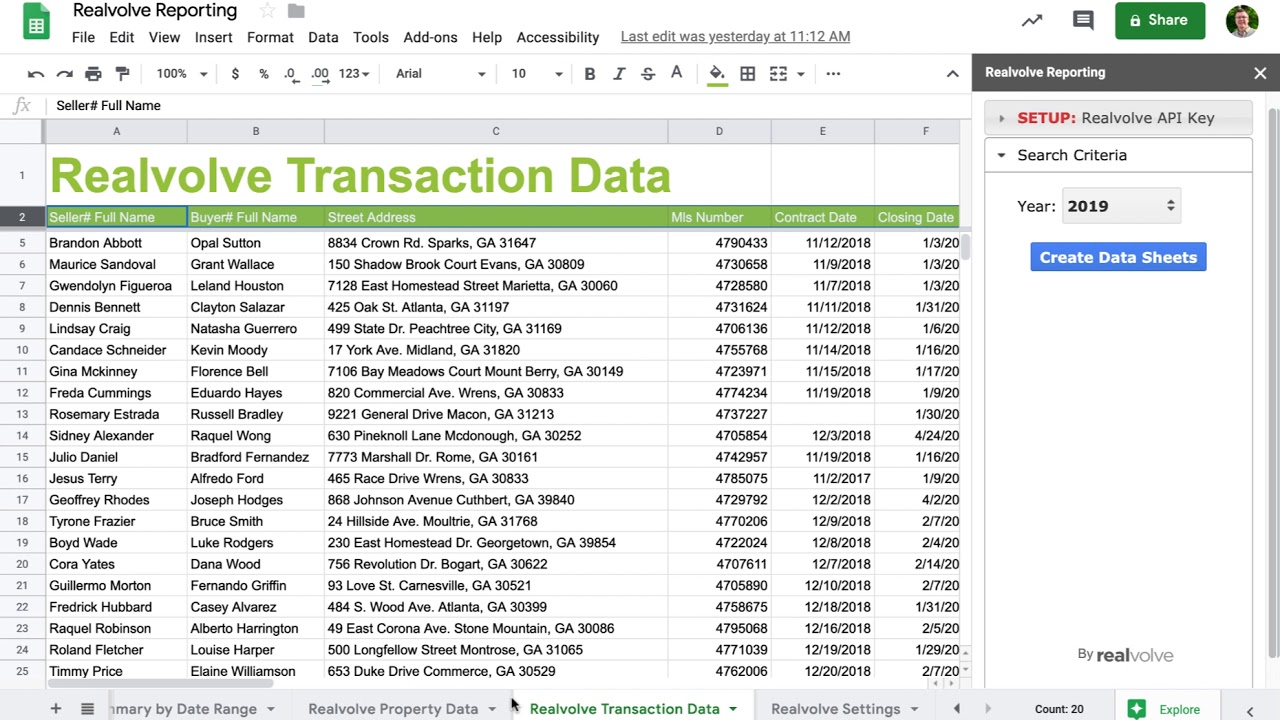
Task: Click the Count: 20 status indicator
Action: [x=1059, y=709]
